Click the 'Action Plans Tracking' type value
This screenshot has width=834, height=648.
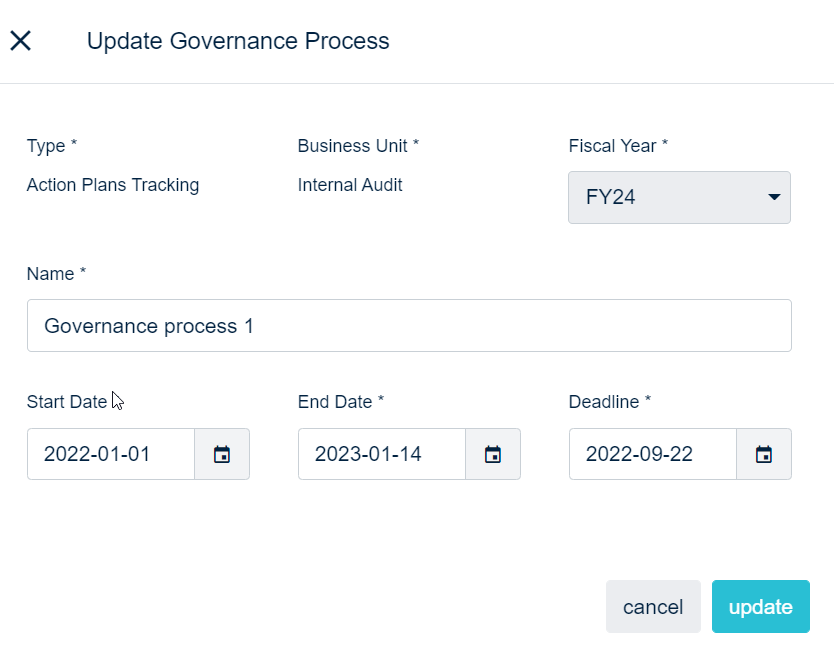coord(113,185)
